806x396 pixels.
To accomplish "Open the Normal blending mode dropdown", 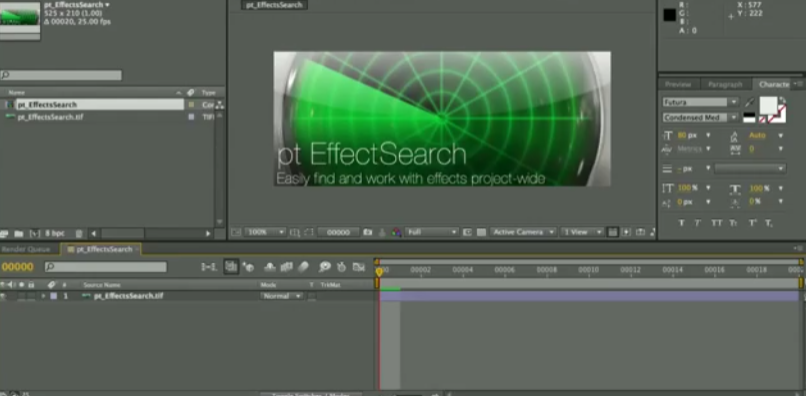I will pos(282,296).
